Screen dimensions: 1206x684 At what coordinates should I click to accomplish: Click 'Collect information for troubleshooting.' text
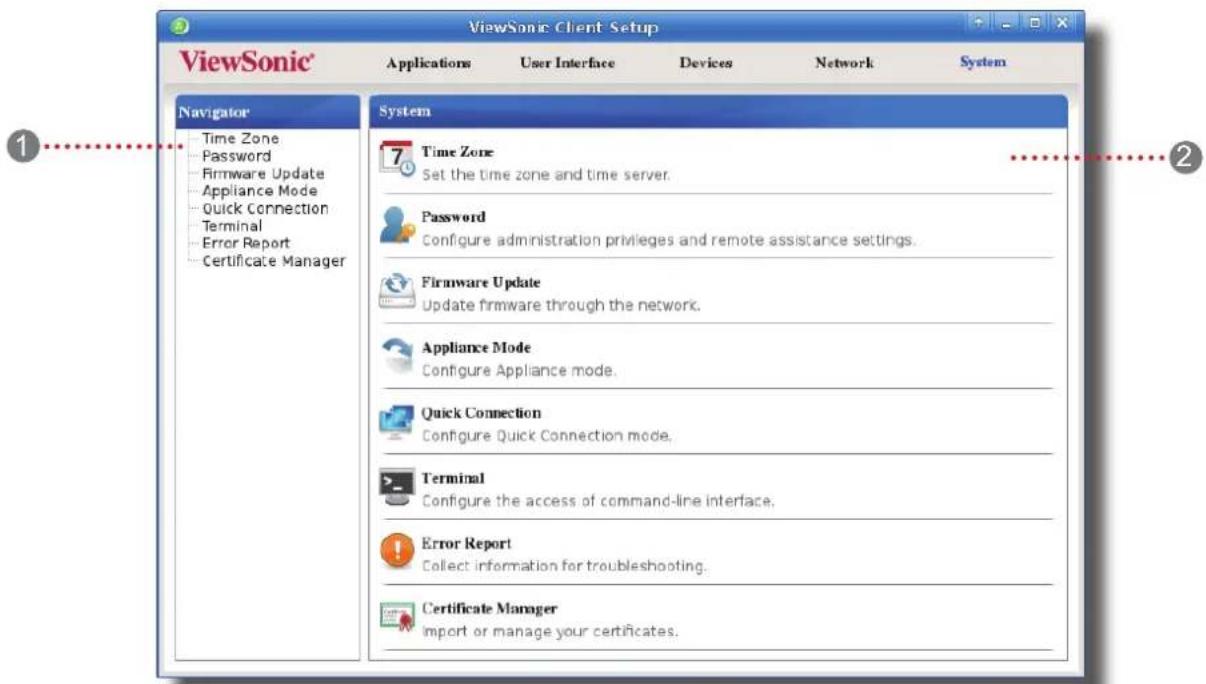(x=564, y=567)
